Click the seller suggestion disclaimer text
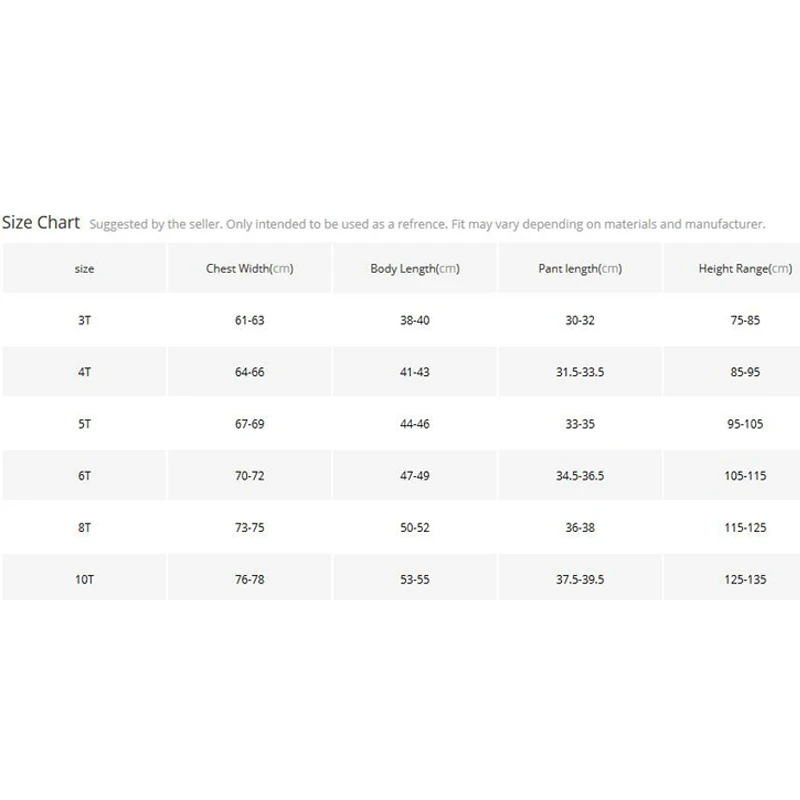 pyautogui.click(x=428, y=224)
